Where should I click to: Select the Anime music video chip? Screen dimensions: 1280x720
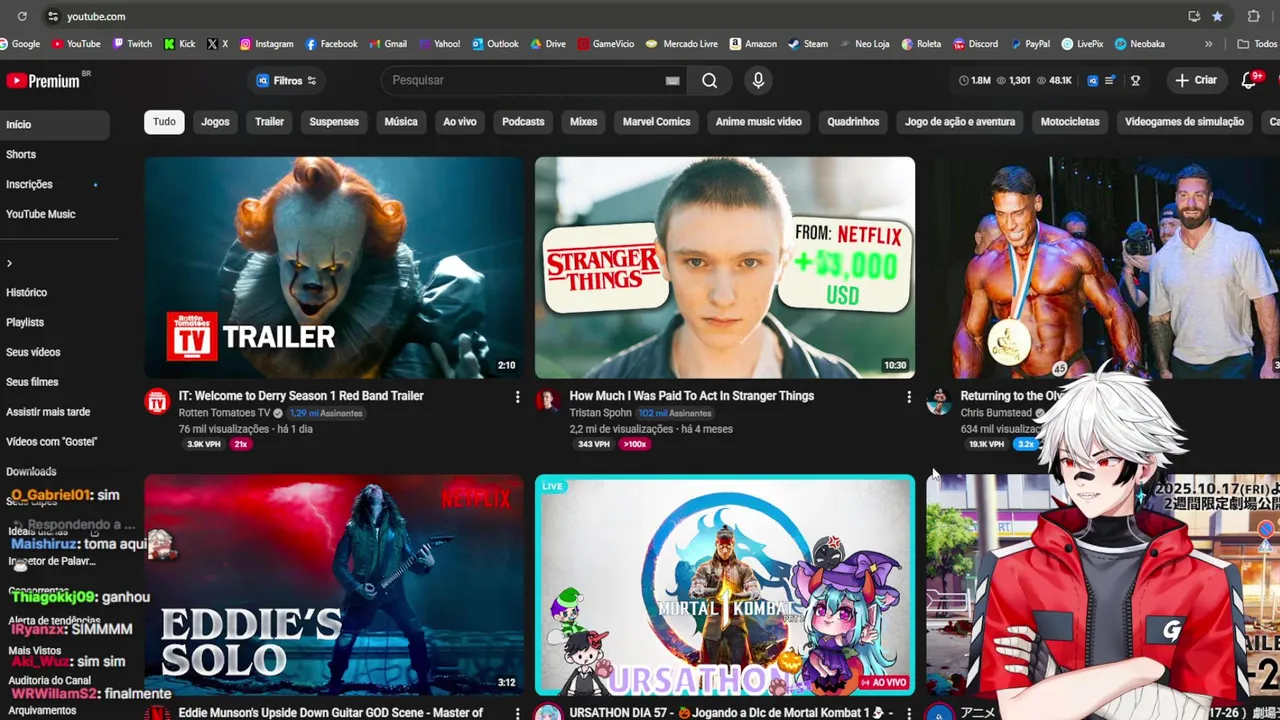click(x=758, y=122)
